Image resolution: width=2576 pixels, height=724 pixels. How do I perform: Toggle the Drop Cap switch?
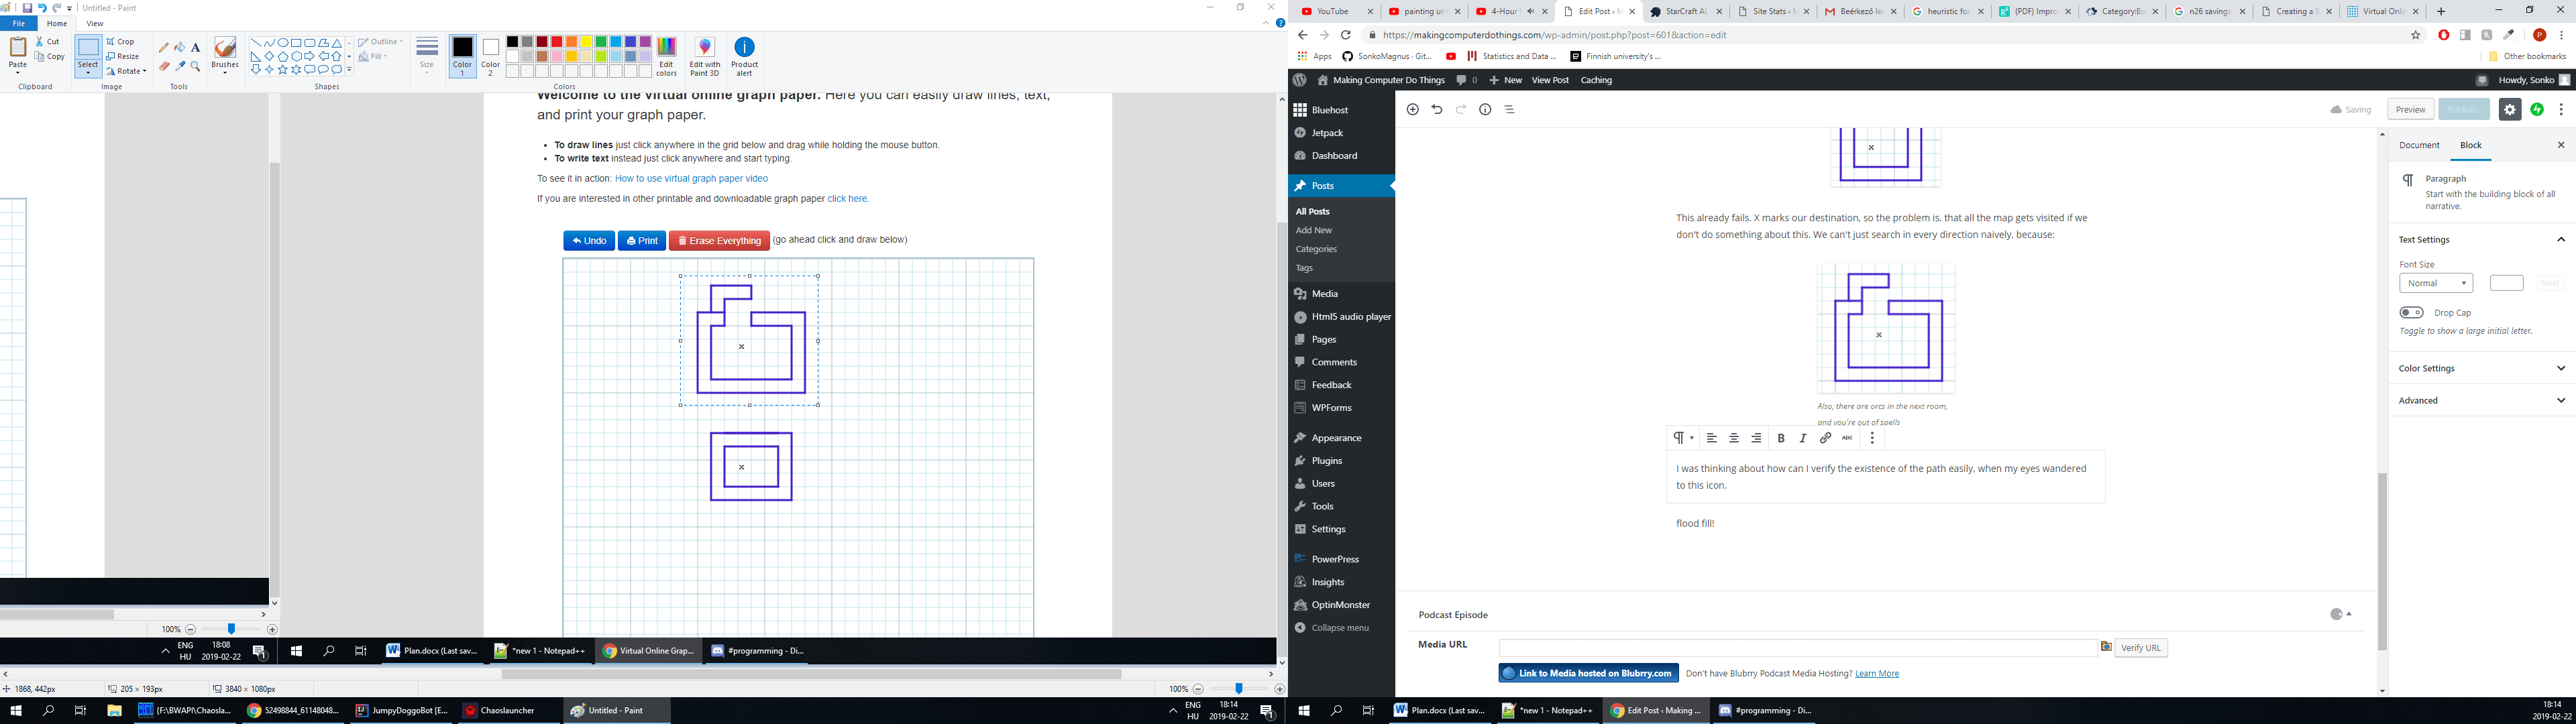pyautogui.click(x=2411, y=313)
